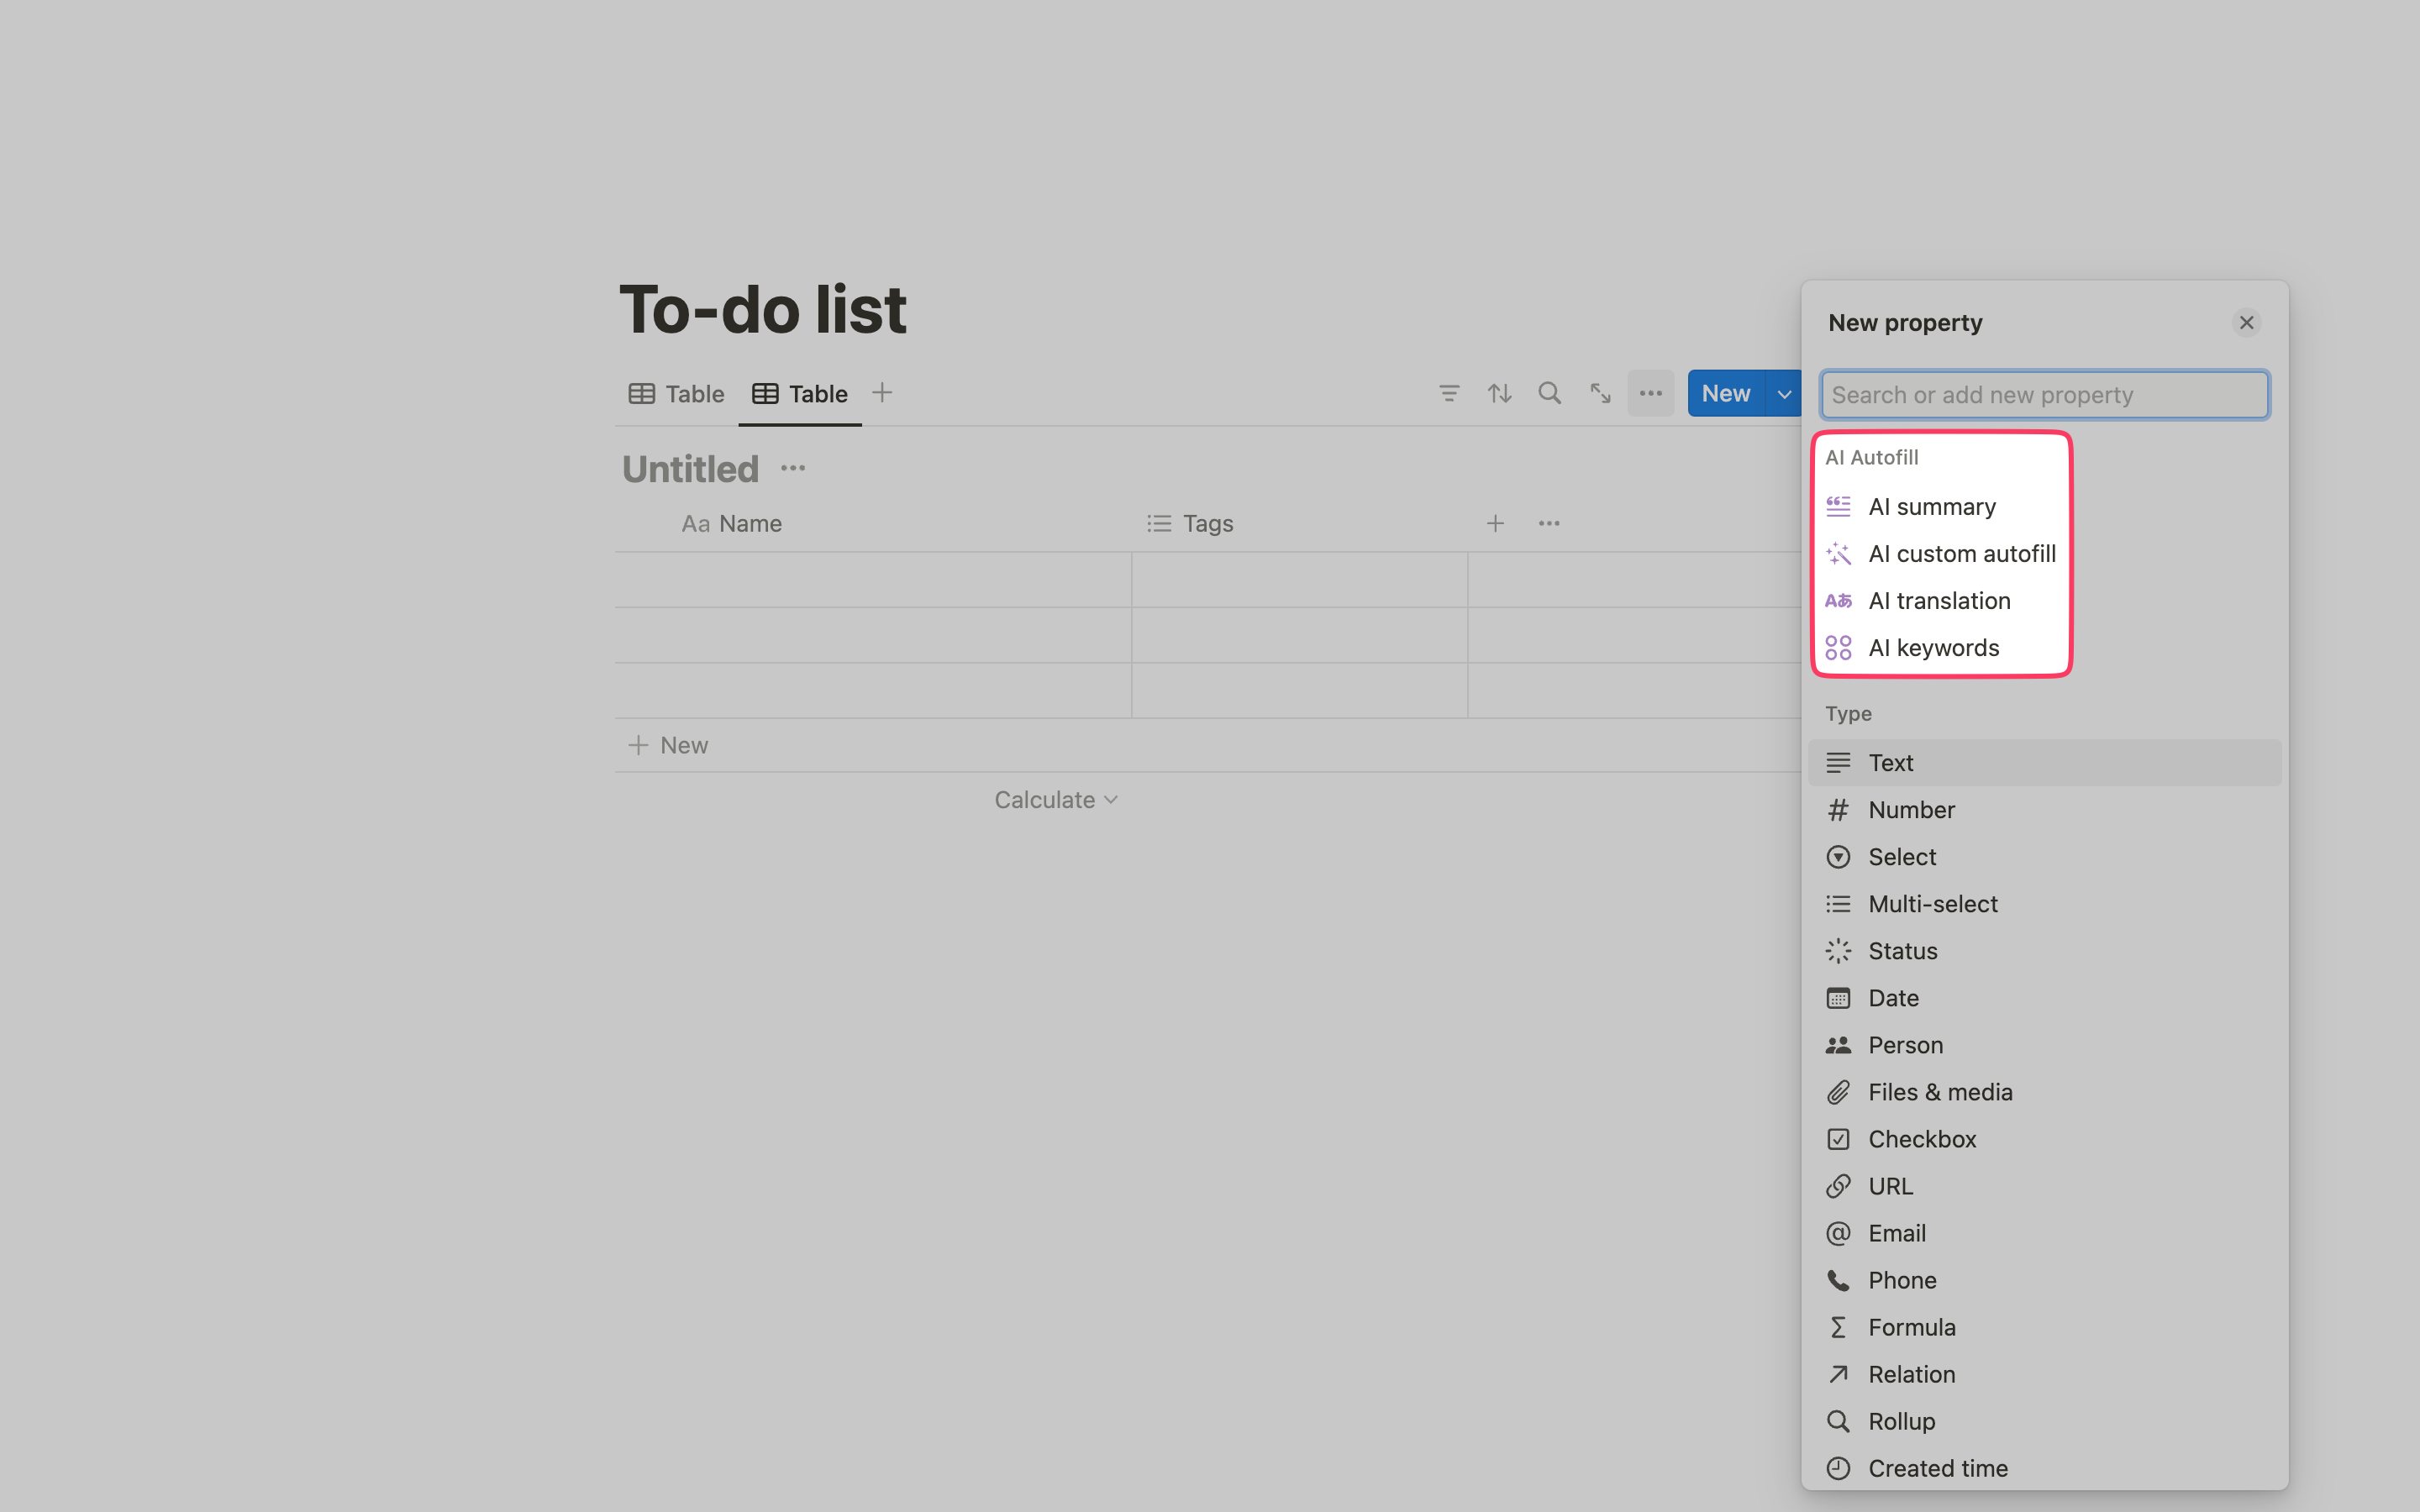This screenshot has height=1512, width=2420.
Task: Select the Select property type
Action: [2044, 857]
